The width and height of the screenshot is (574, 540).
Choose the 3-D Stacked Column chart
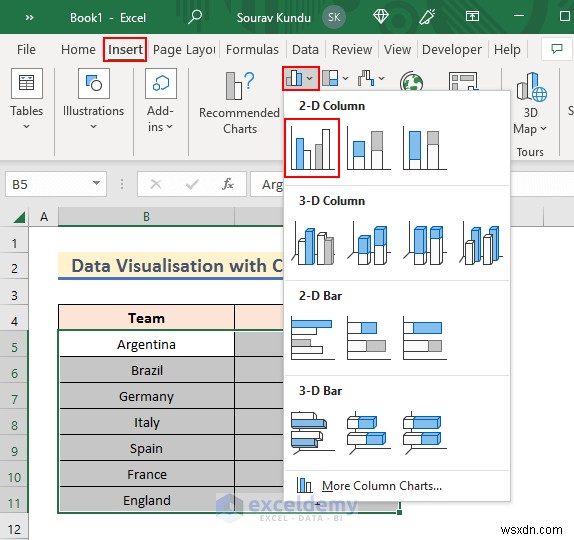pos(369,244)
